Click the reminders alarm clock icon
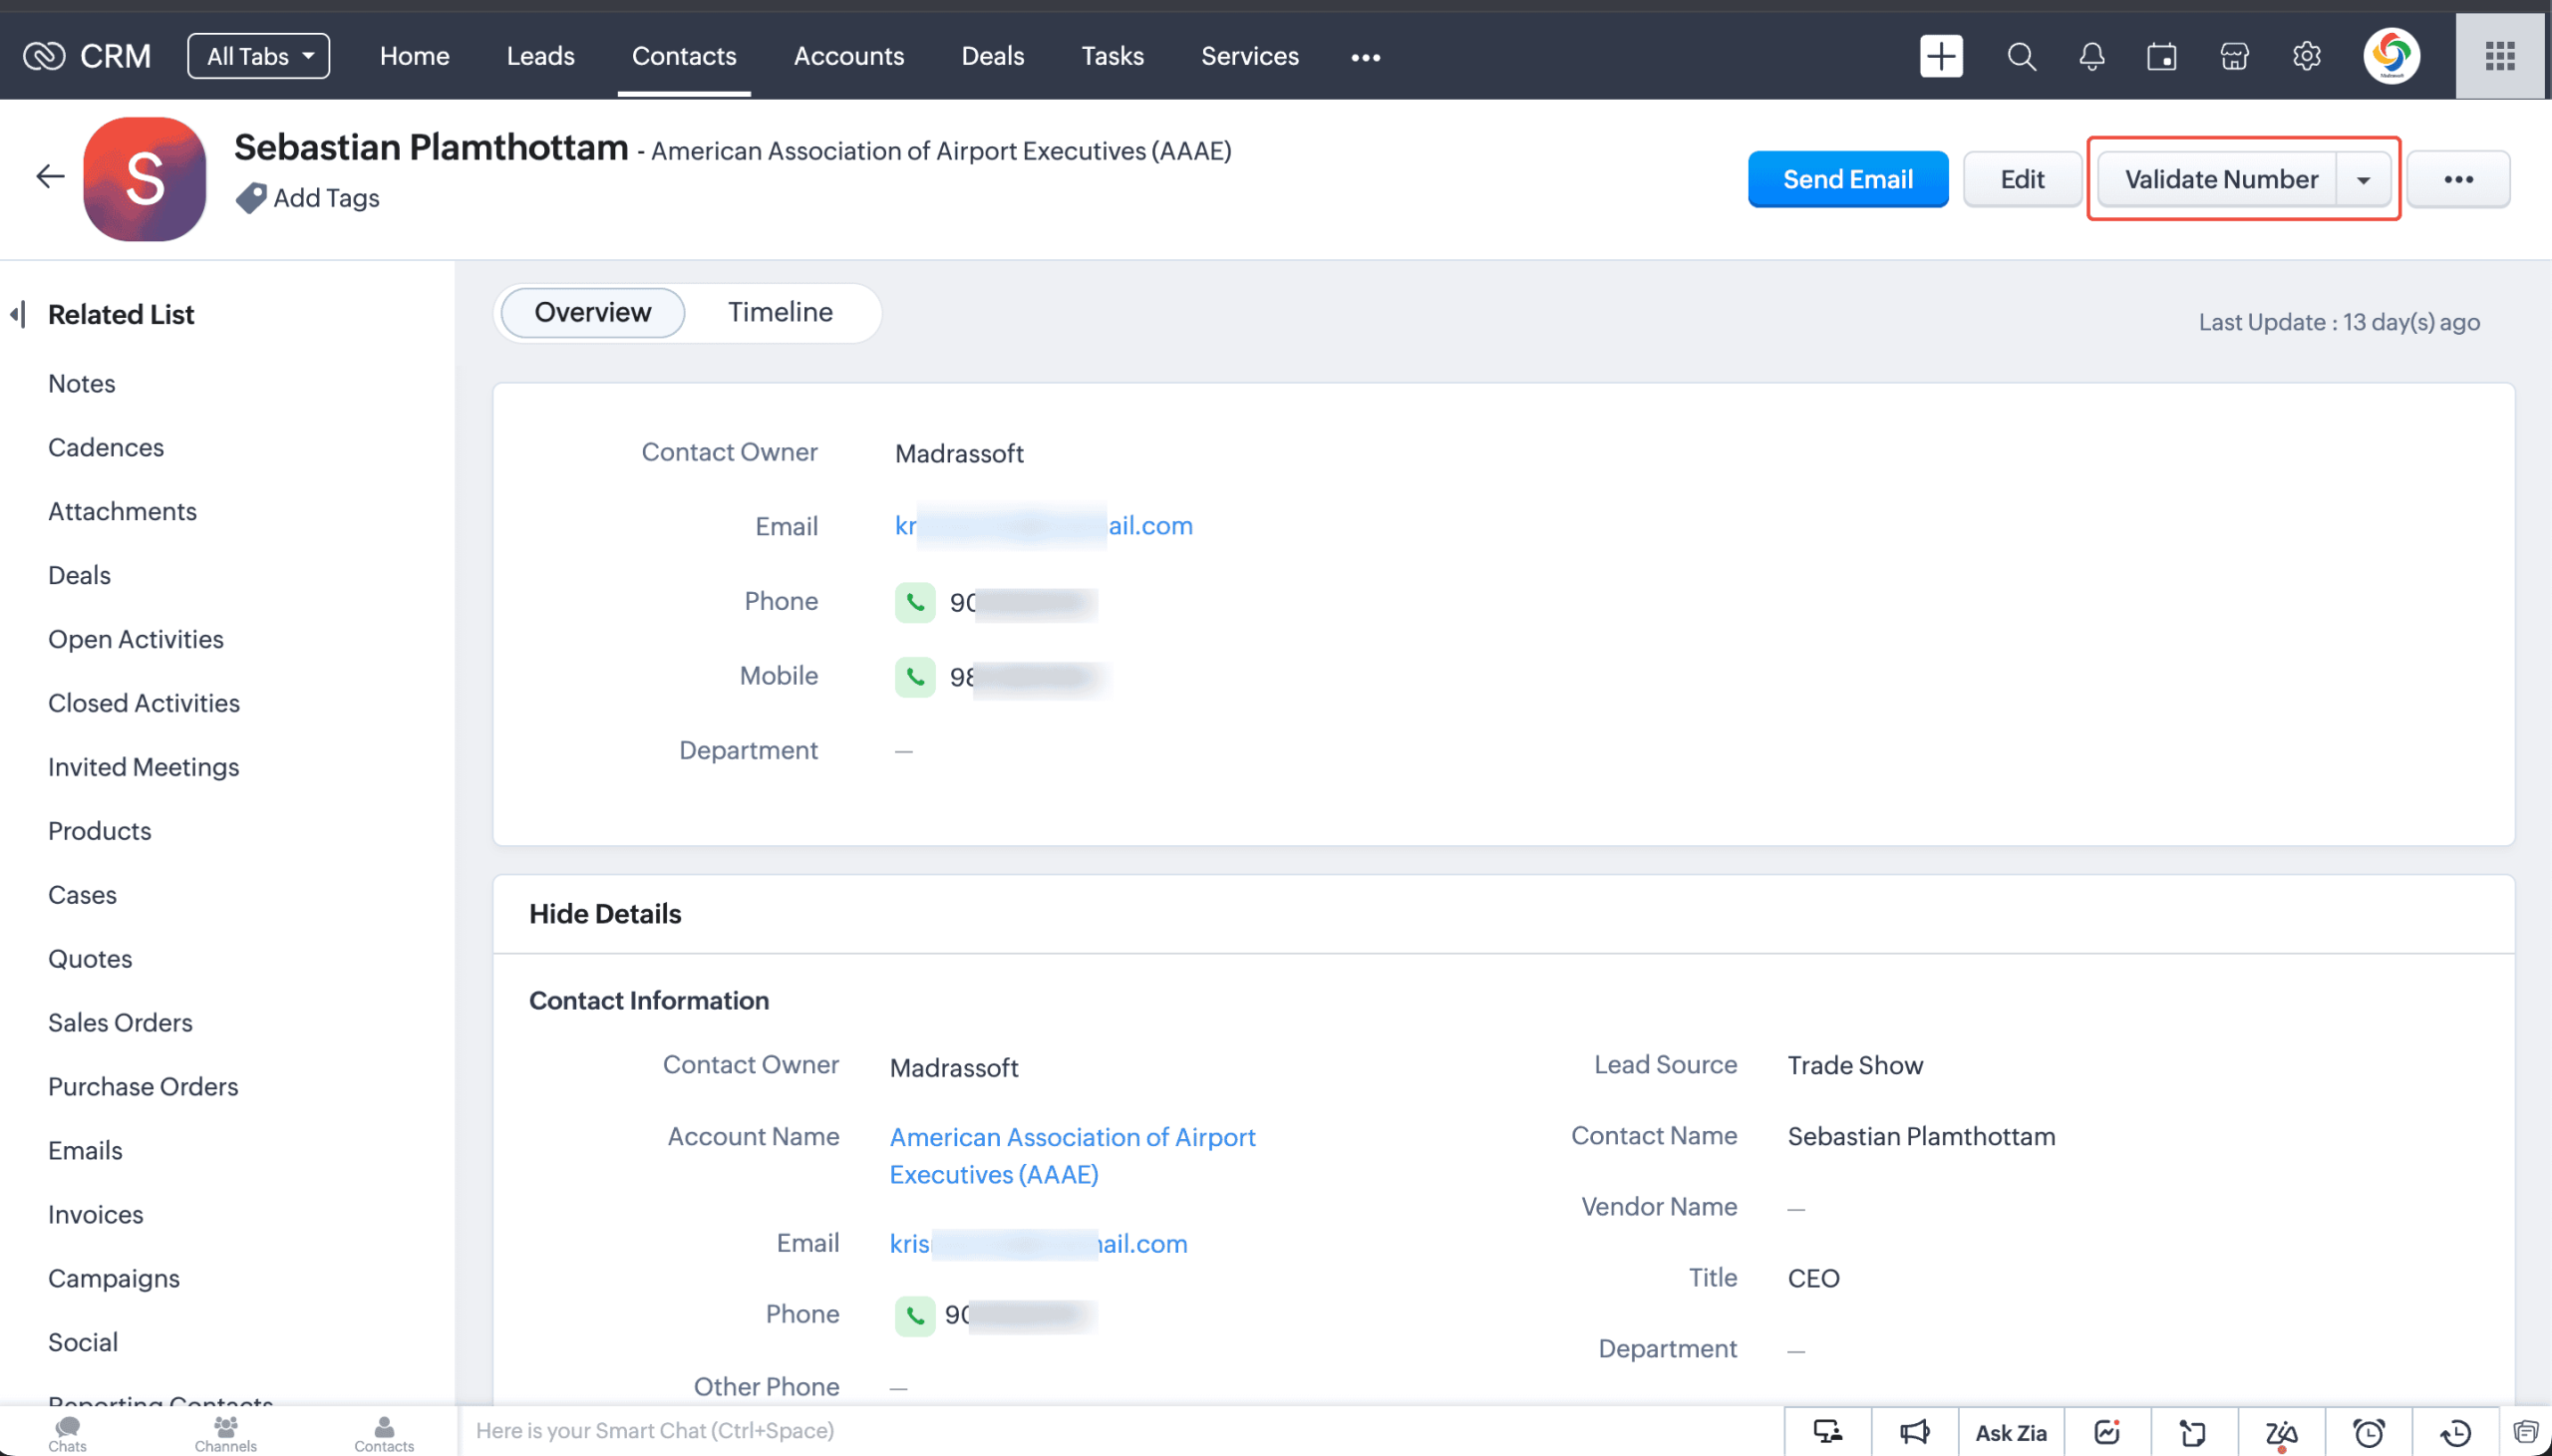 [x=2368, y=1432]
